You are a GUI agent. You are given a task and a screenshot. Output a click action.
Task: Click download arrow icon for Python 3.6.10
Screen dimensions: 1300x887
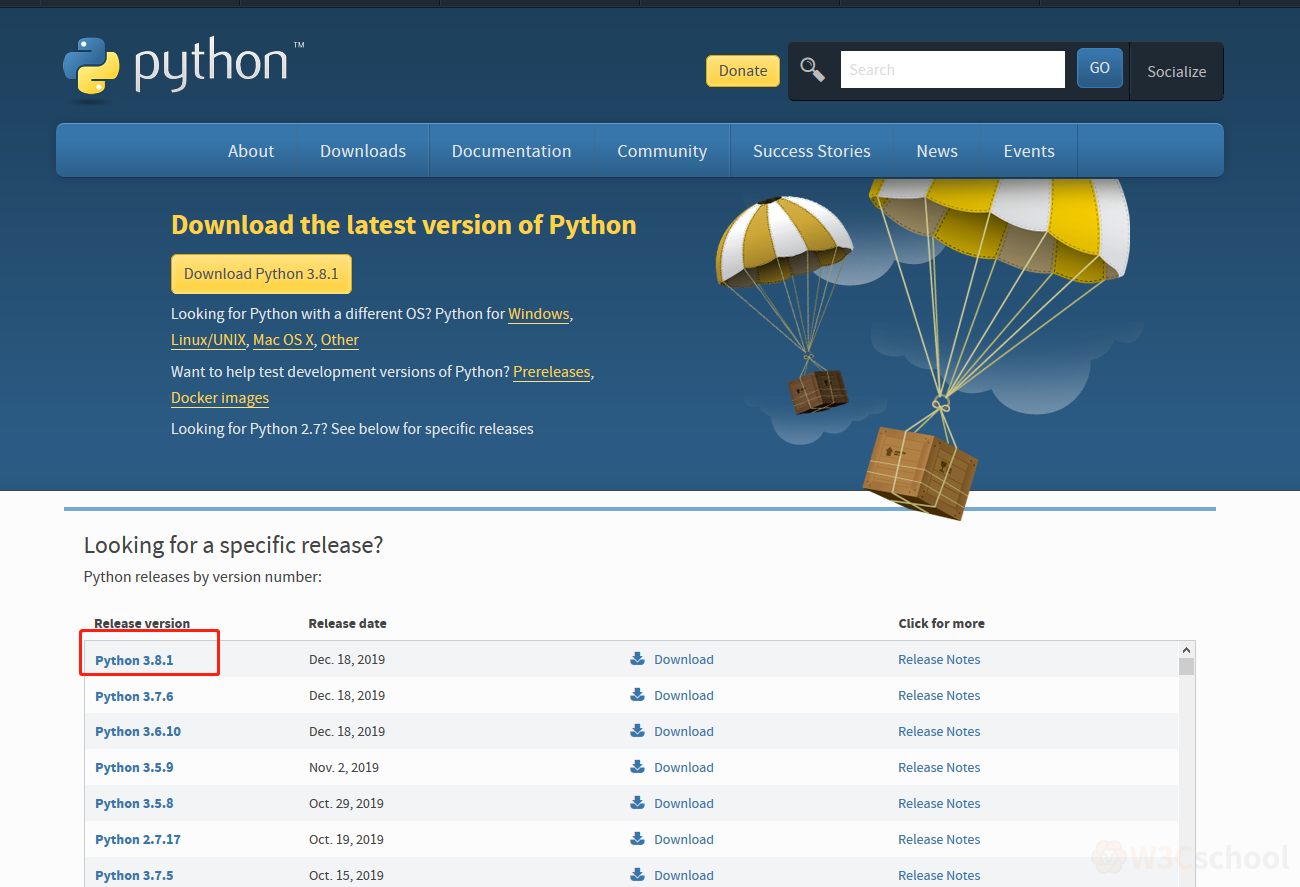pos(637,731)
